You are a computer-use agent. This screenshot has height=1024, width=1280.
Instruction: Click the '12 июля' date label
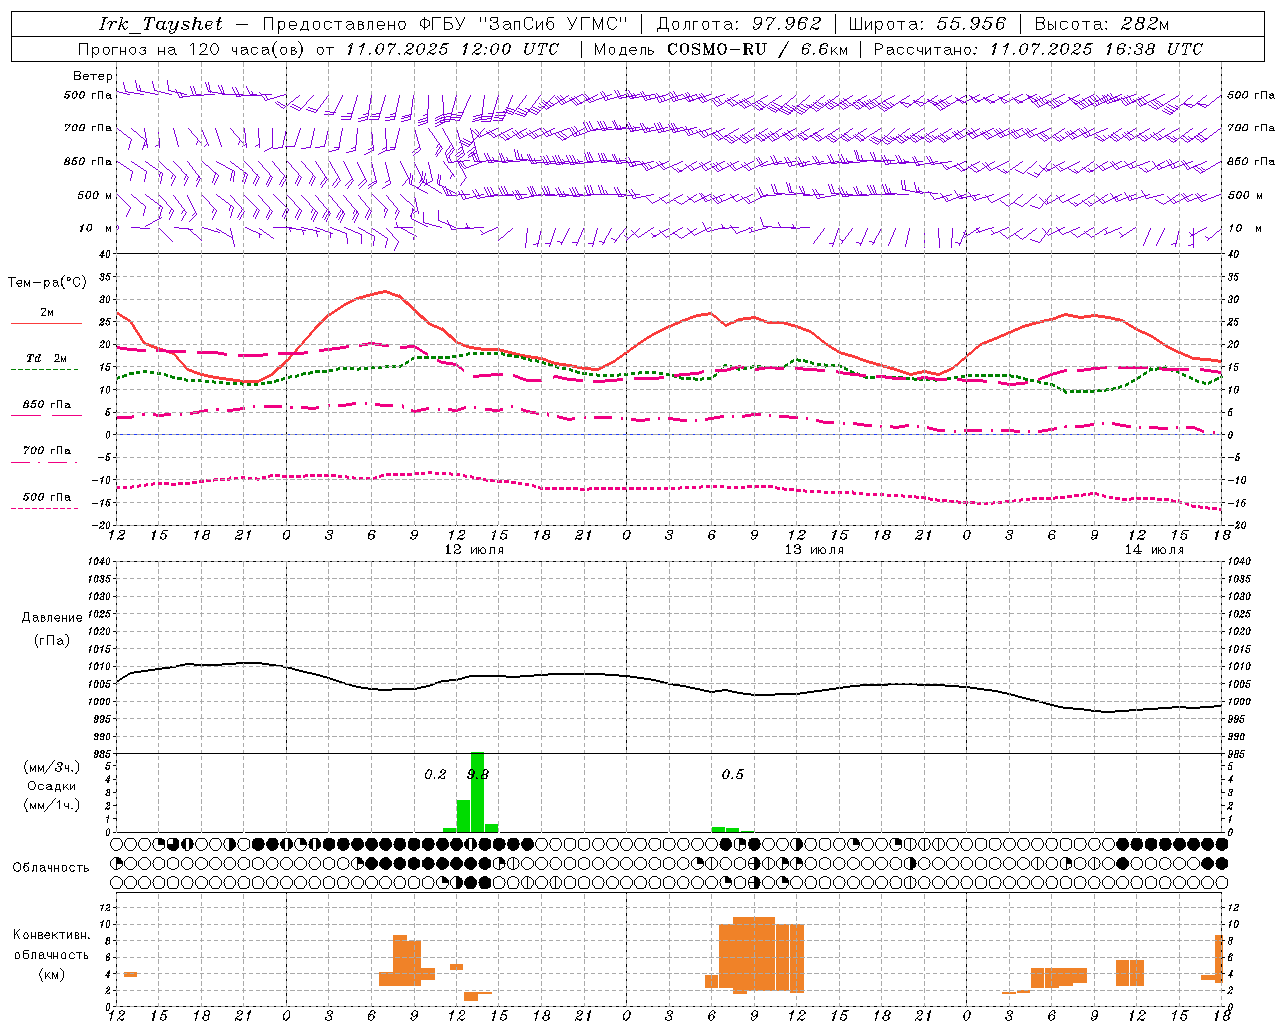click(474, 550)
